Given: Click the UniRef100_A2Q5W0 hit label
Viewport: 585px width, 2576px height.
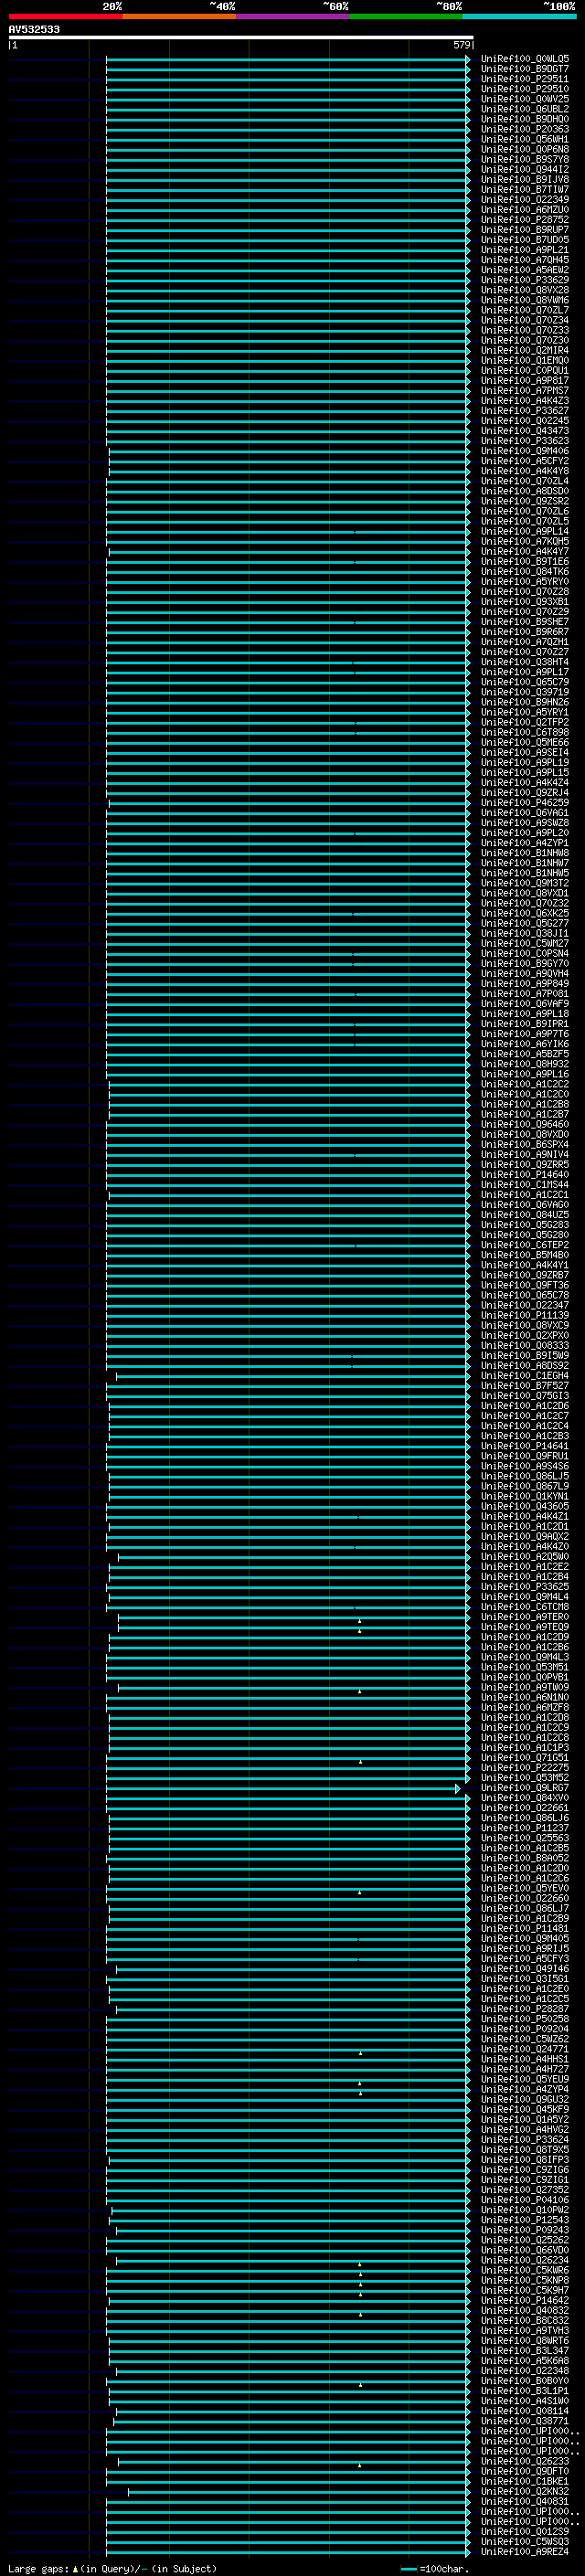Looking at the screenshot, I should pos(524,1557).
